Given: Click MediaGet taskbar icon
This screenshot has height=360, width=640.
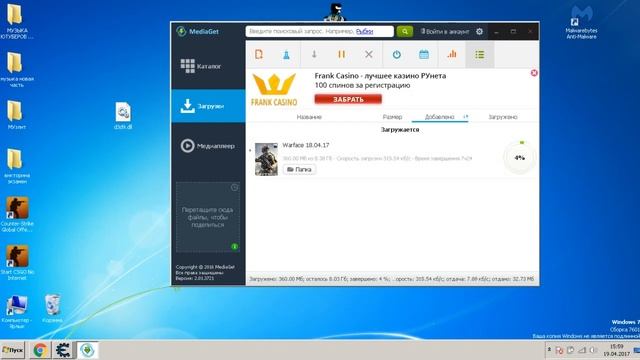Looking at the screenshot, I should 87,350.
